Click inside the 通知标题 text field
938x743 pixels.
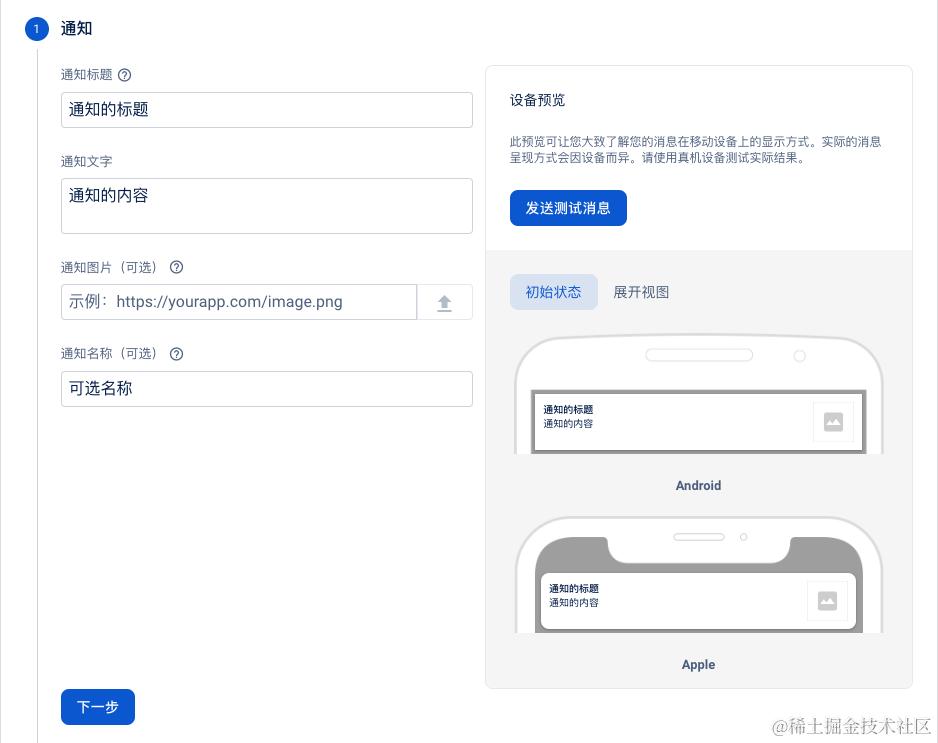(x=266, y=110)
